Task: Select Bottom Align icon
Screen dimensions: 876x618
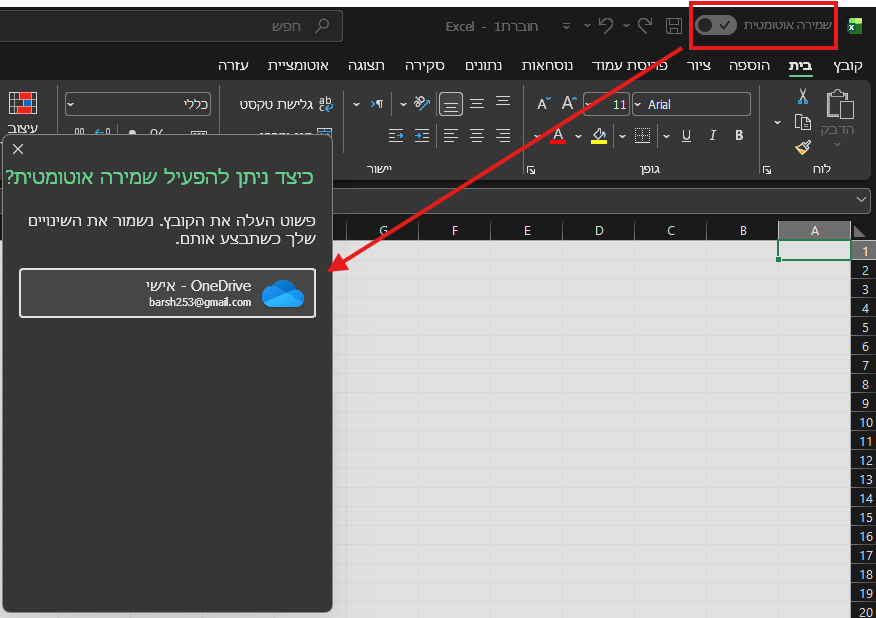Action: click(450, 104)
